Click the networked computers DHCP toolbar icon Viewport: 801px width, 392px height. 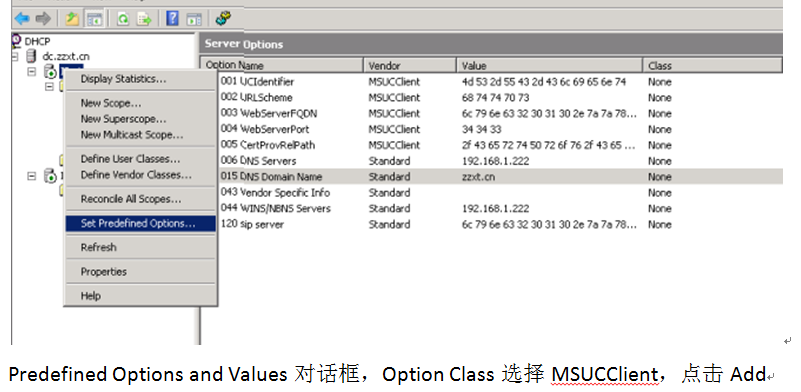(223, 19)
